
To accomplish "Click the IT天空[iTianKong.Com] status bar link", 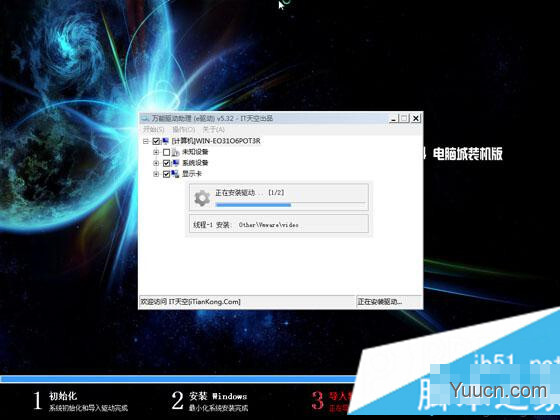I will (x=205, y=302).
